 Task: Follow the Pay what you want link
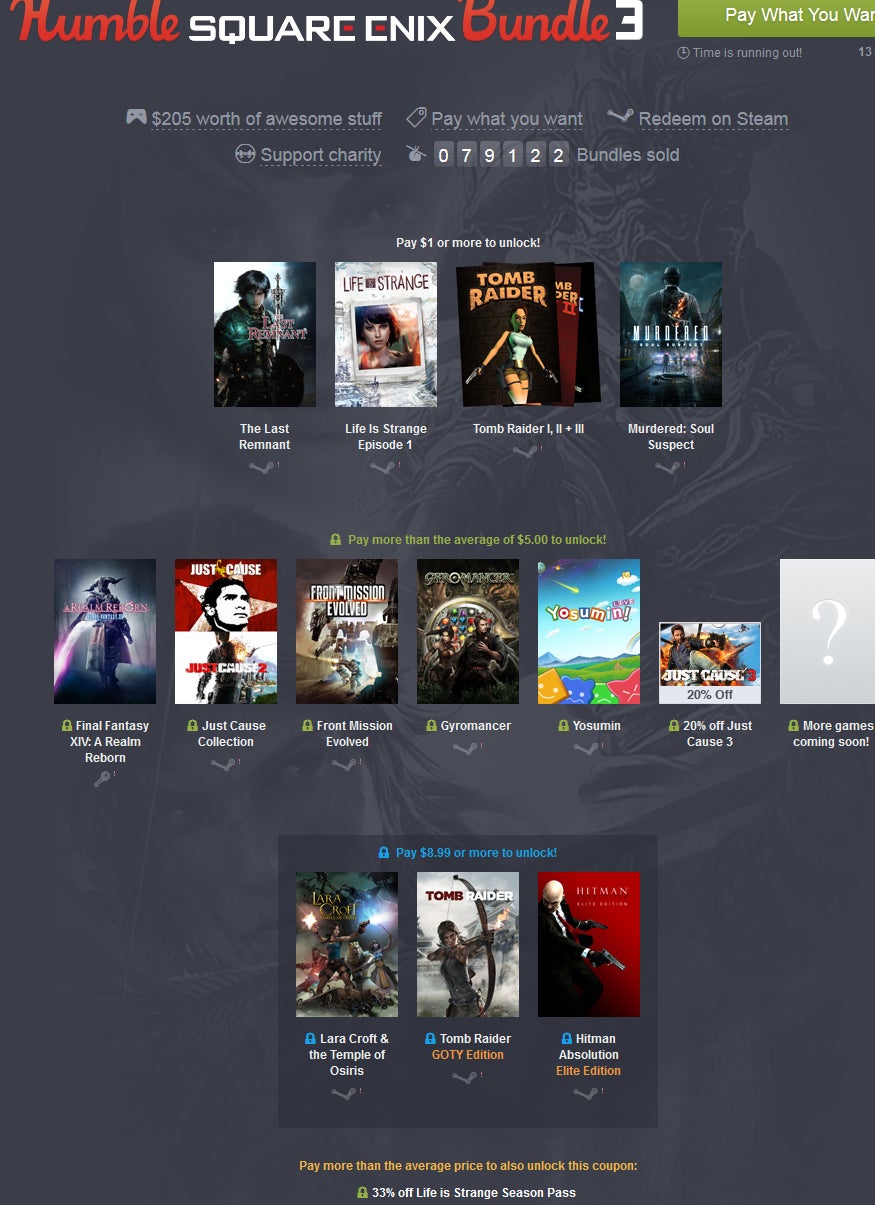click(507, 119)
